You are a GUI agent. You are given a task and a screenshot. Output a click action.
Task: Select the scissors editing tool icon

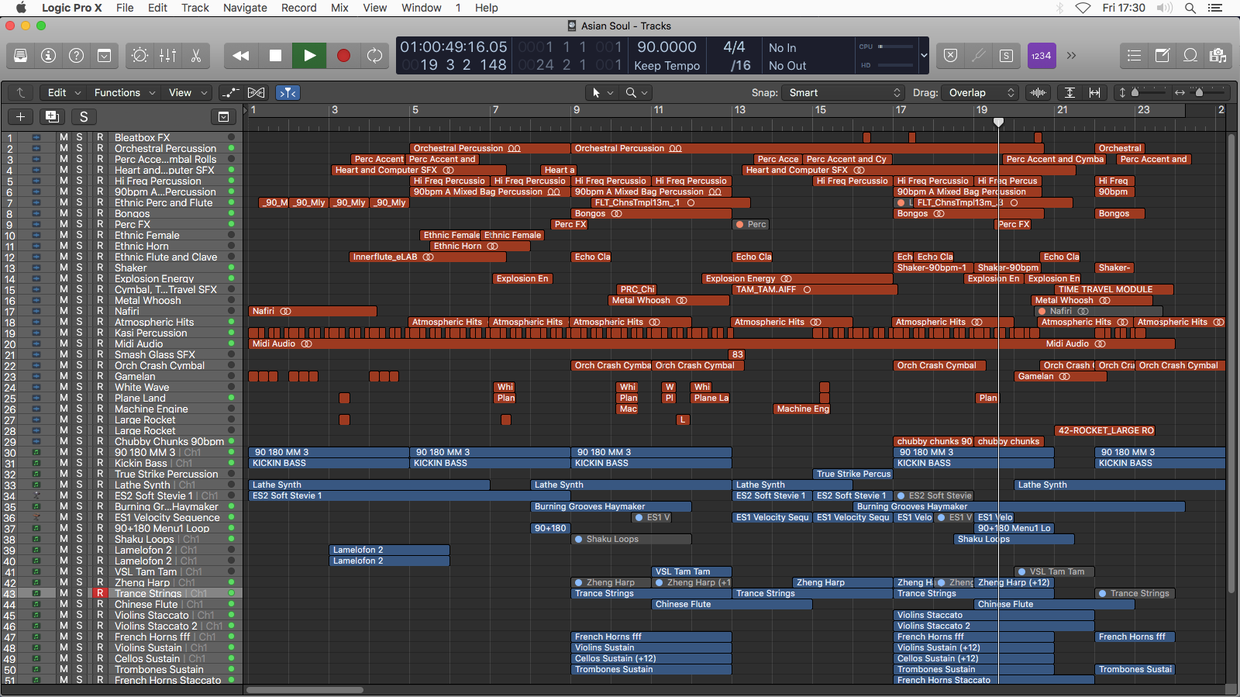(195, 57)
